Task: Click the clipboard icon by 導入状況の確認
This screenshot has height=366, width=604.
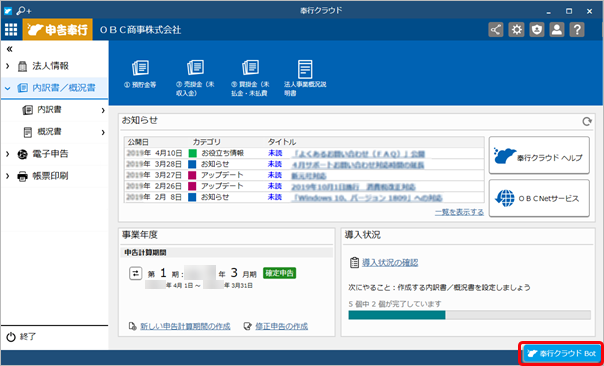Action: (x=354, y=263)
